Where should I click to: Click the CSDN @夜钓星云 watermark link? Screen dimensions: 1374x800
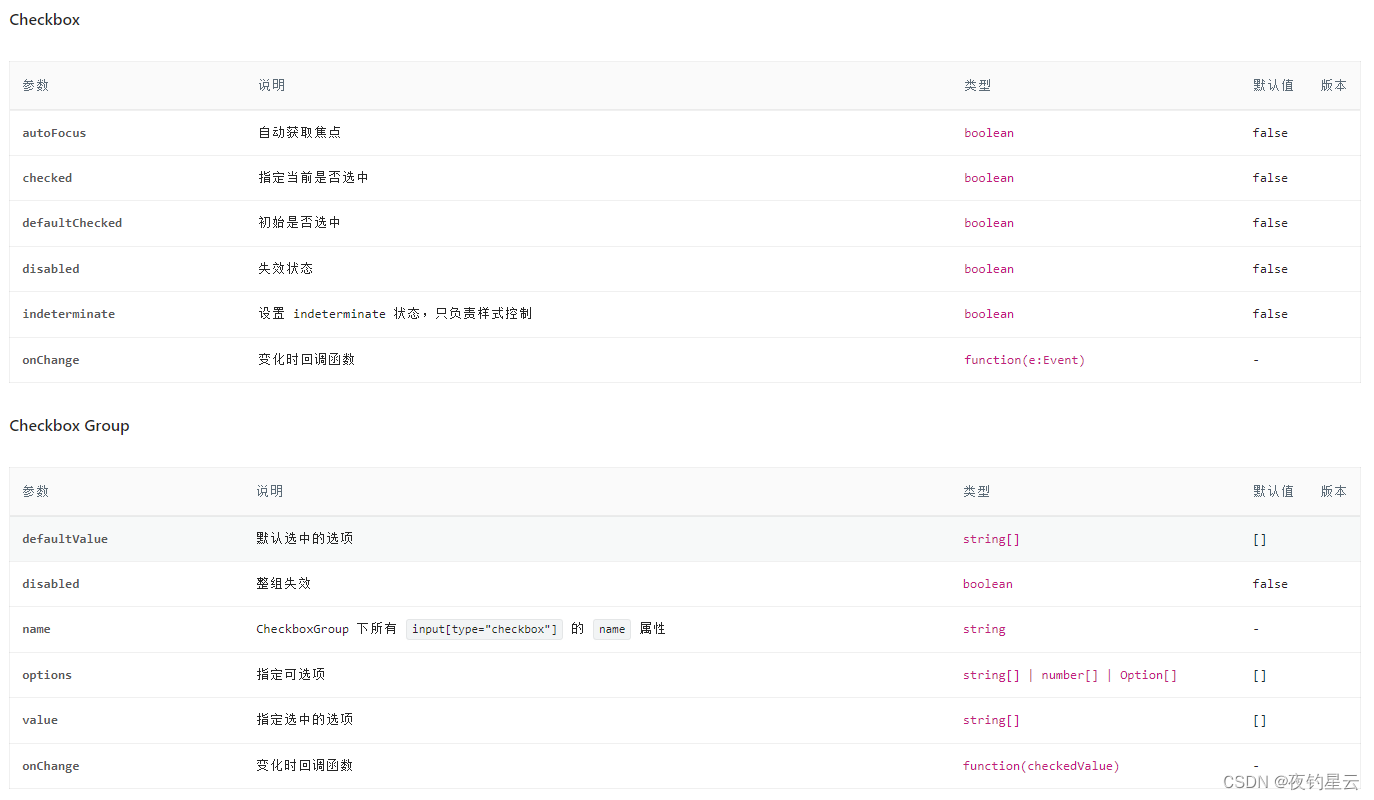[1288, 781]
